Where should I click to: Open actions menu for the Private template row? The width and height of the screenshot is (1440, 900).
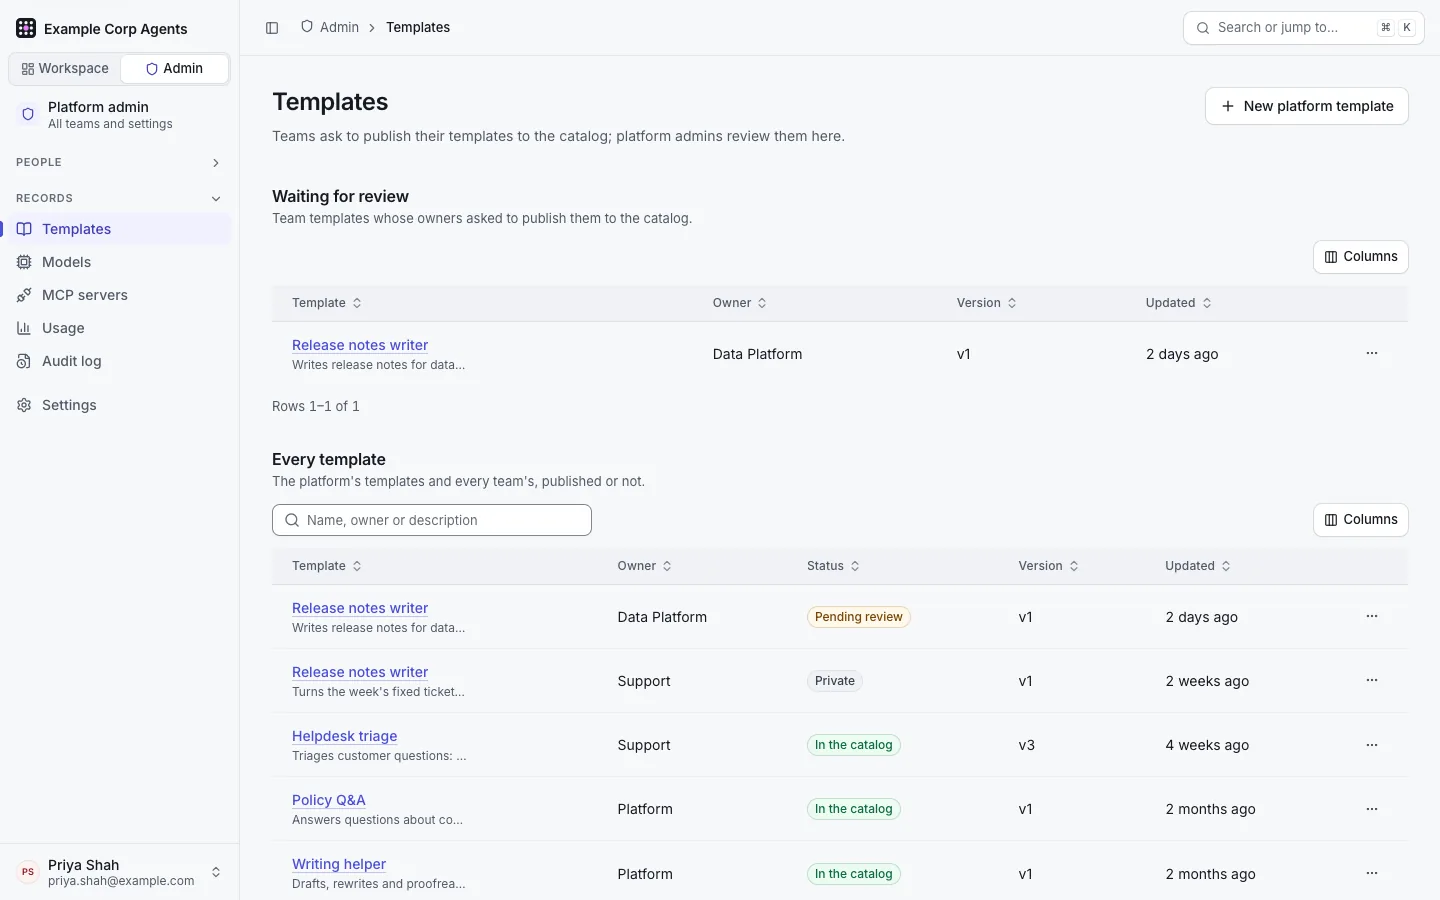1372,680
